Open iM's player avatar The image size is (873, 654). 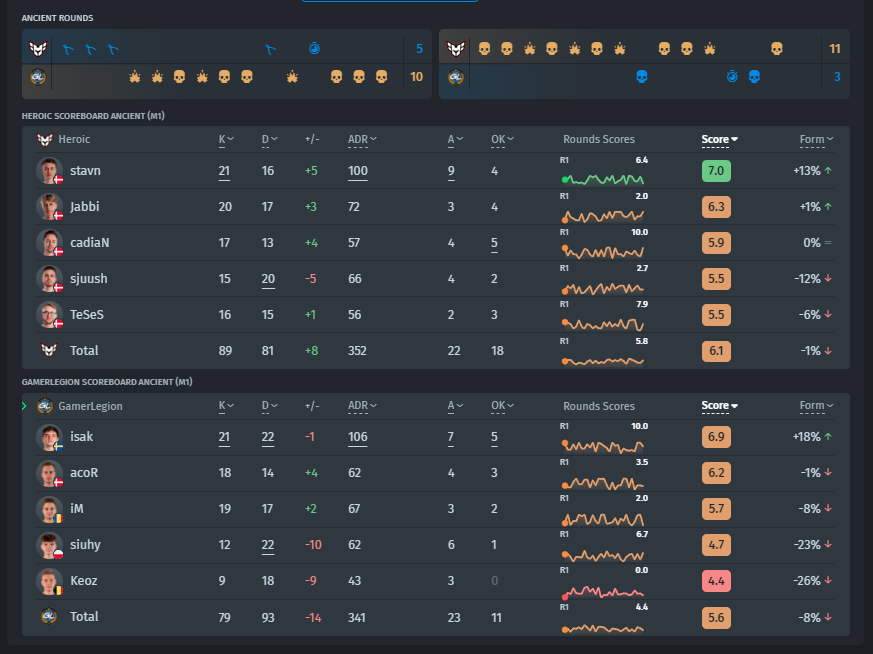[x=50, y=509]
